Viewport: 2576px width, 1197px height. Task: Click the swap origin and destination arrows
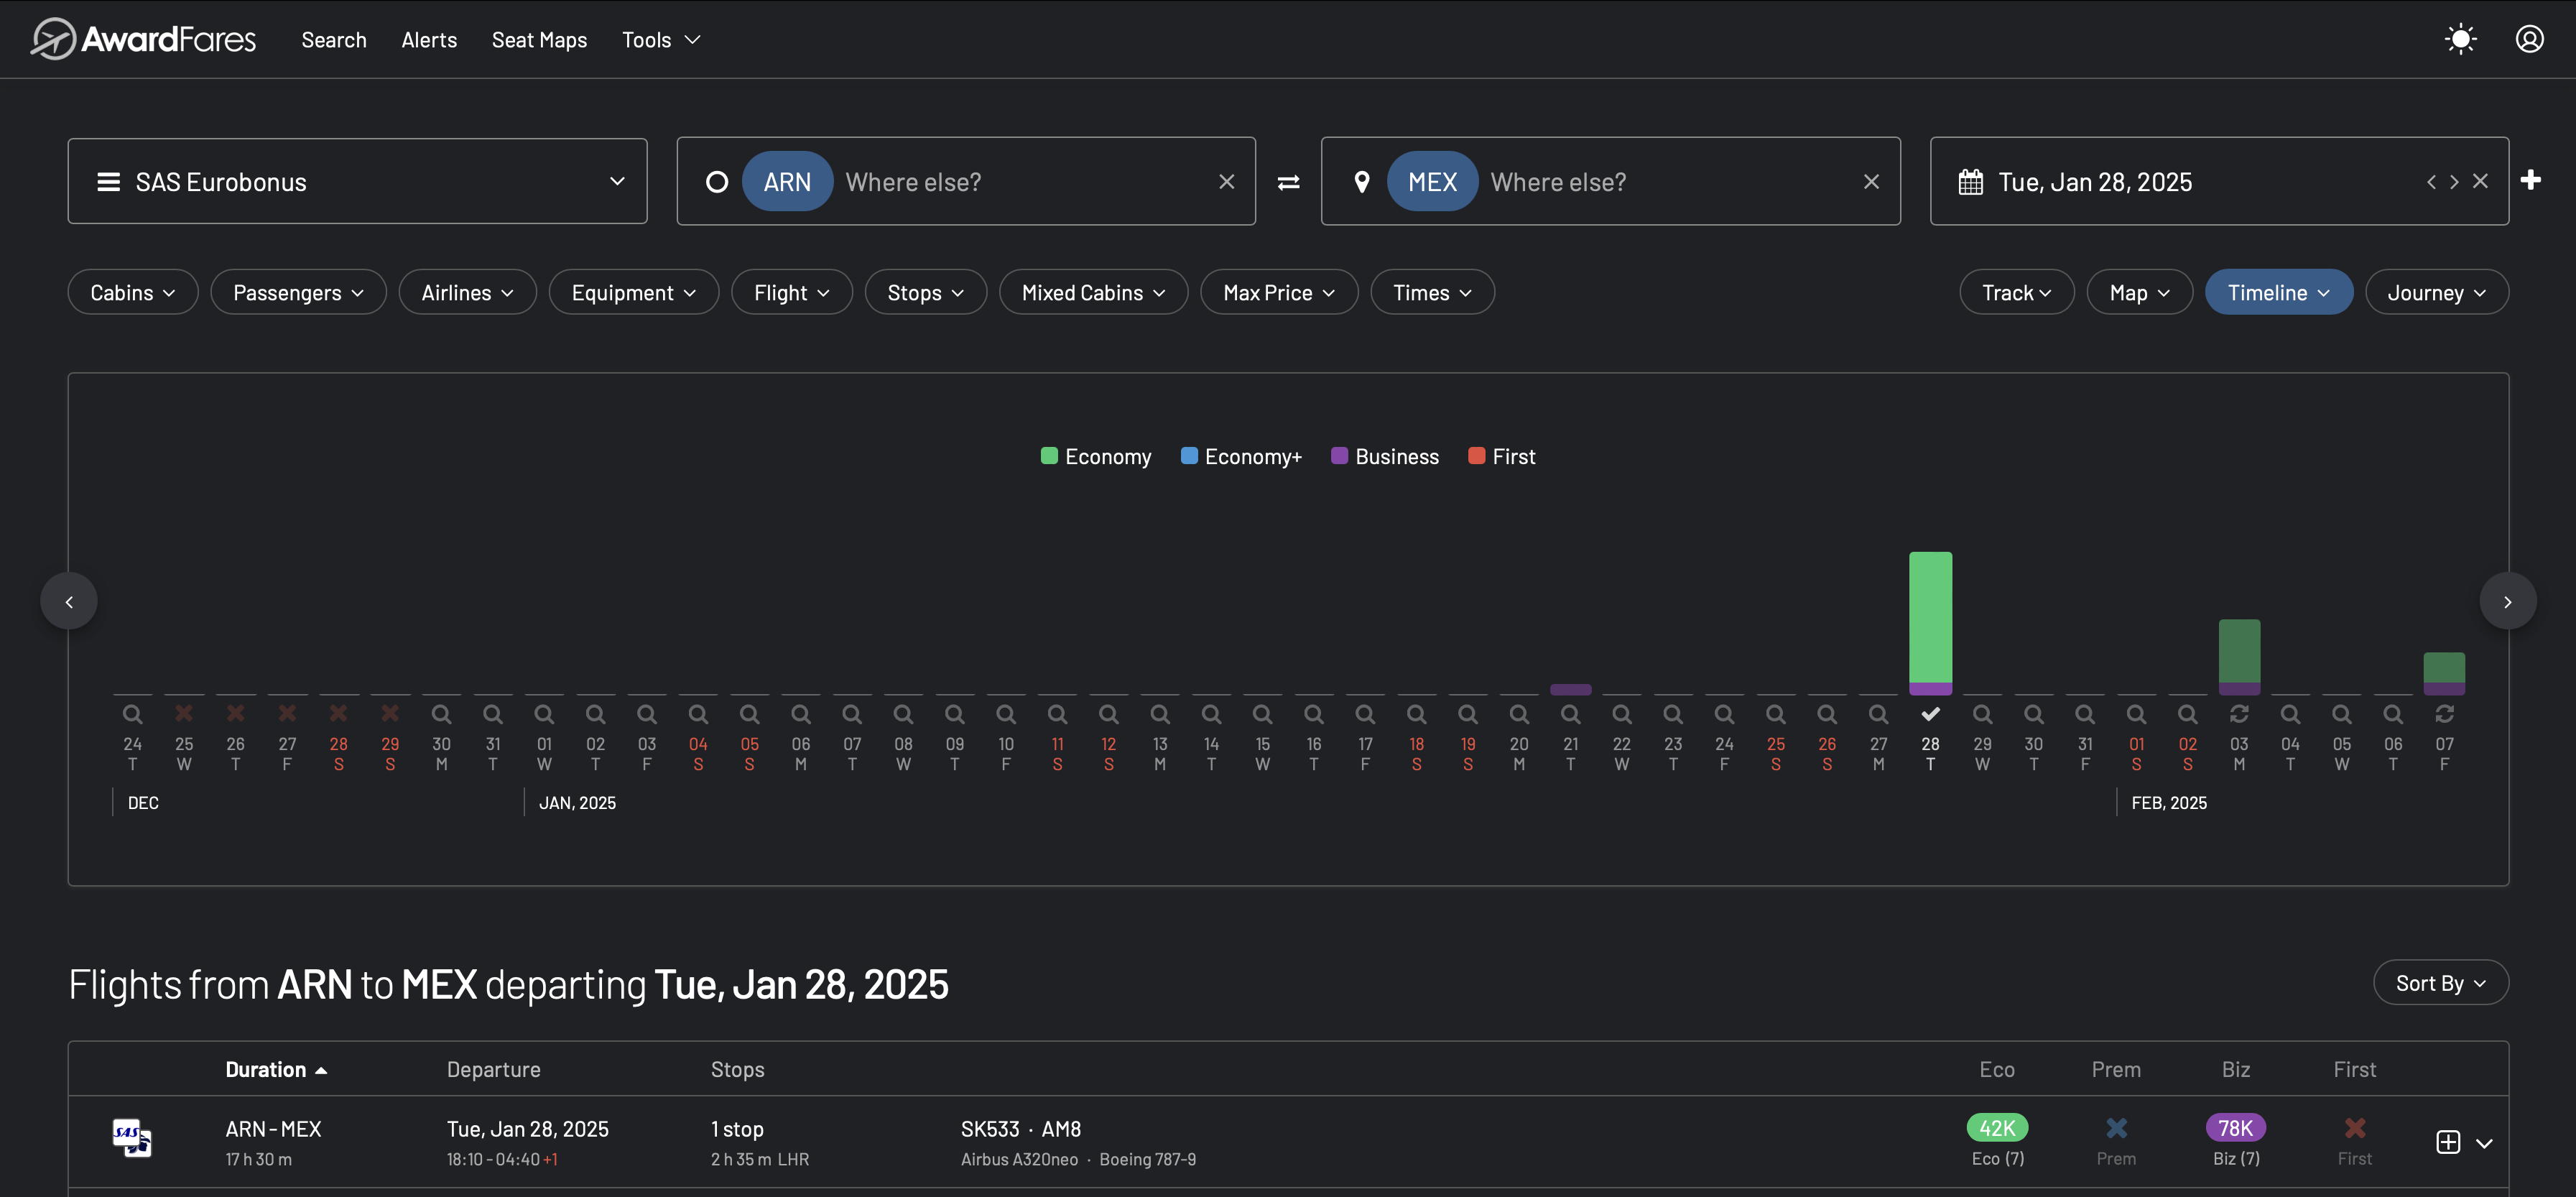pos(1288,182)
